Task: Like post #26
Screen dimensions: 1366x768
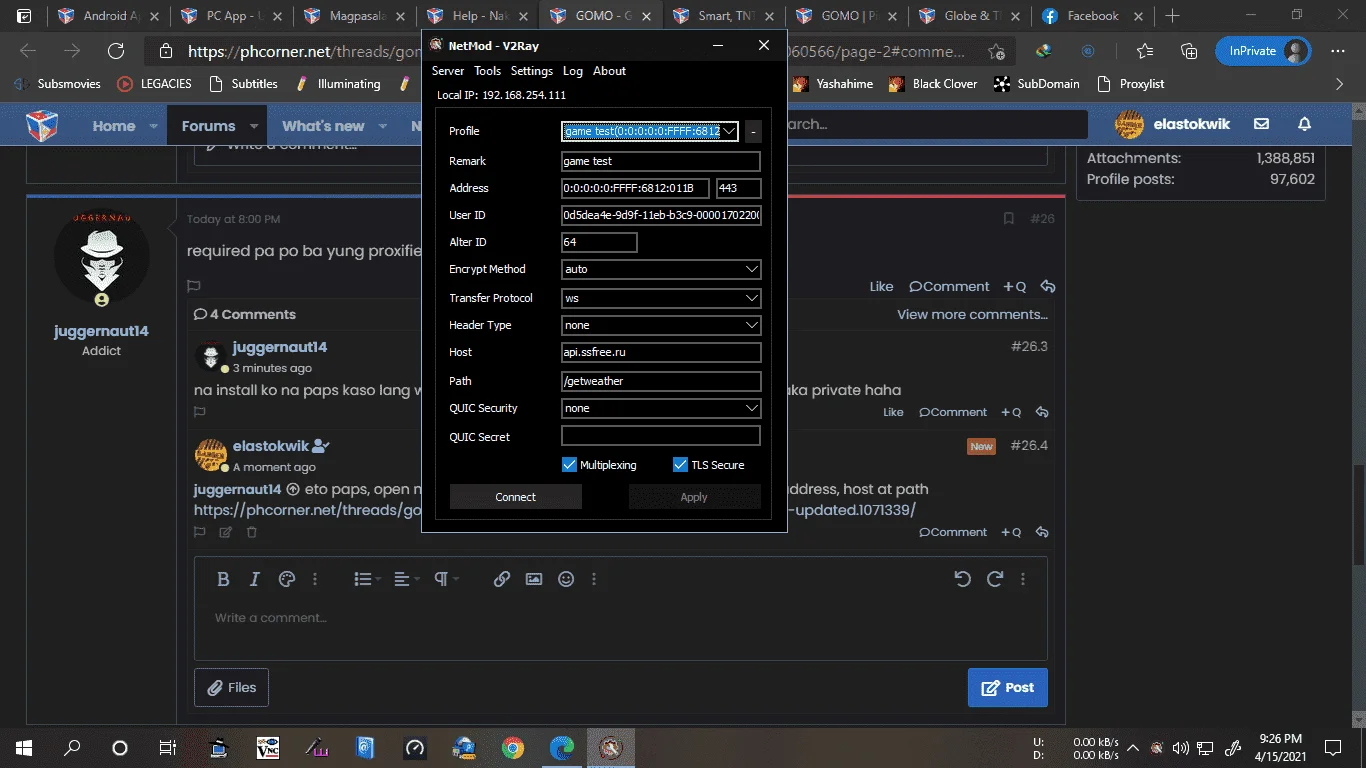Action: 881,286
